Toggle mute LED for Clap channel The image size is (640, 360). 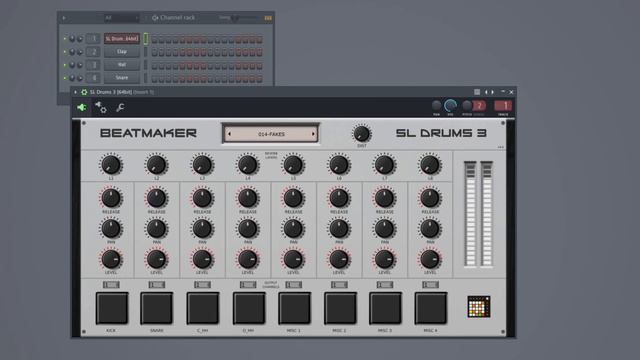pyautogui.click(x=64, y=52)
